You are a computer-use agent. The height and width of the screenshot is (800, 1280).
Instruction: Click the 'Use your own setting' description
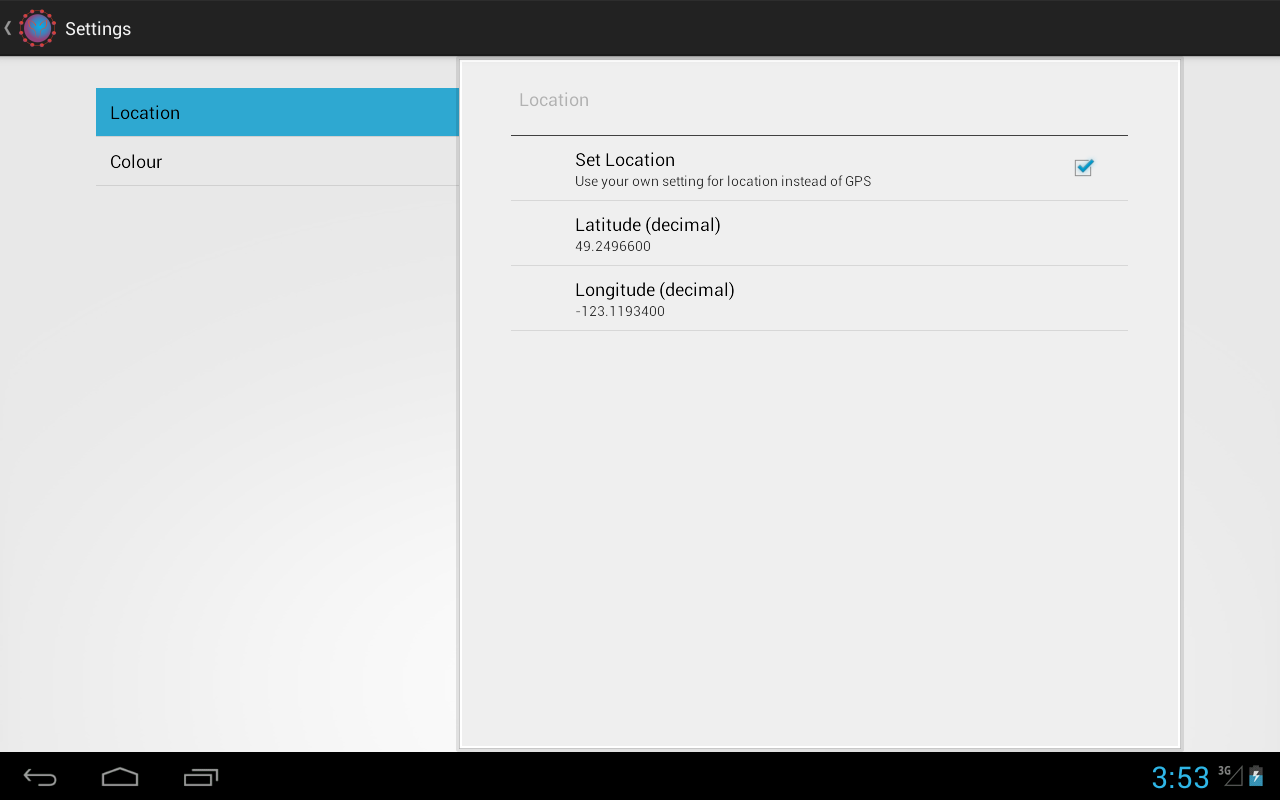coord(723,181)
